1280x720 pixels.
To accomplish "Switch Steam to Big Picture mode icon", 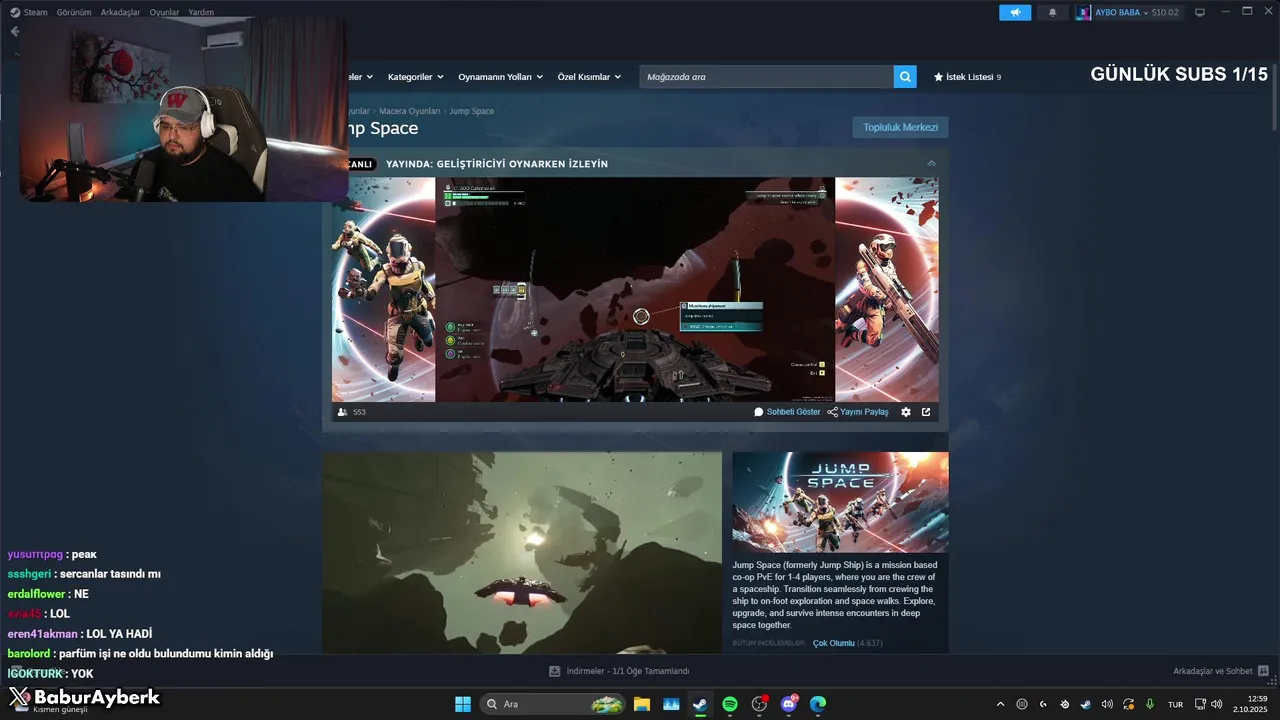I will tap(1200, 12).
